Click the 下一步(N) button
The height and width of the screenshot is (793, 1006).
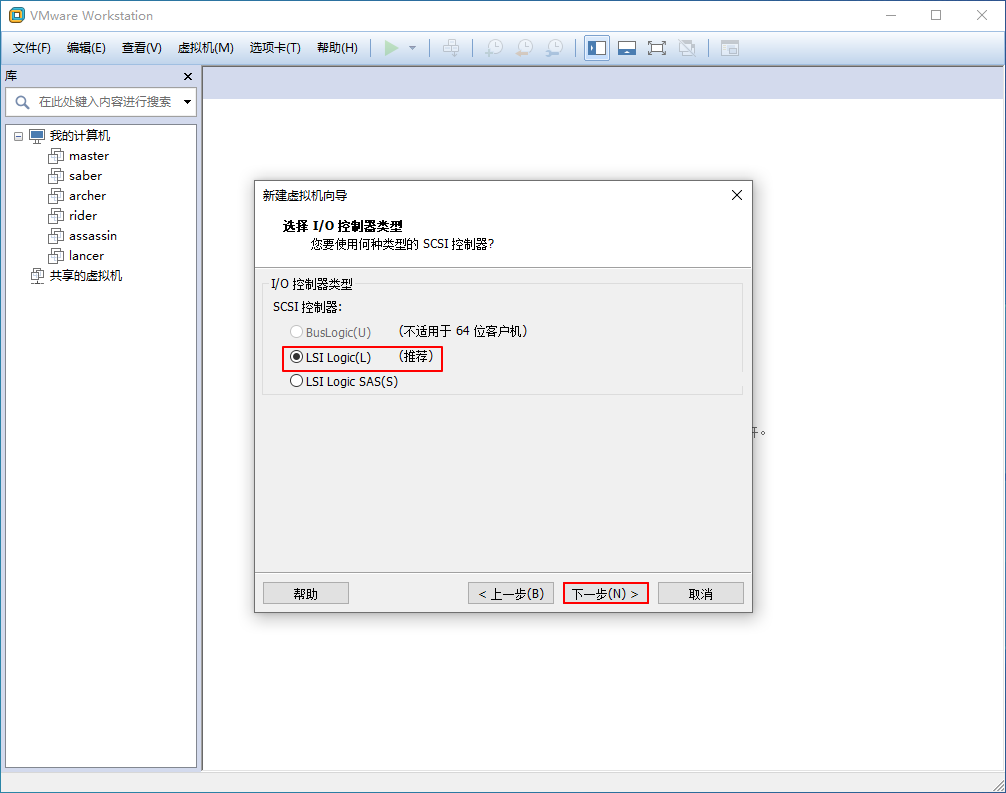click(x=605, y=594)
